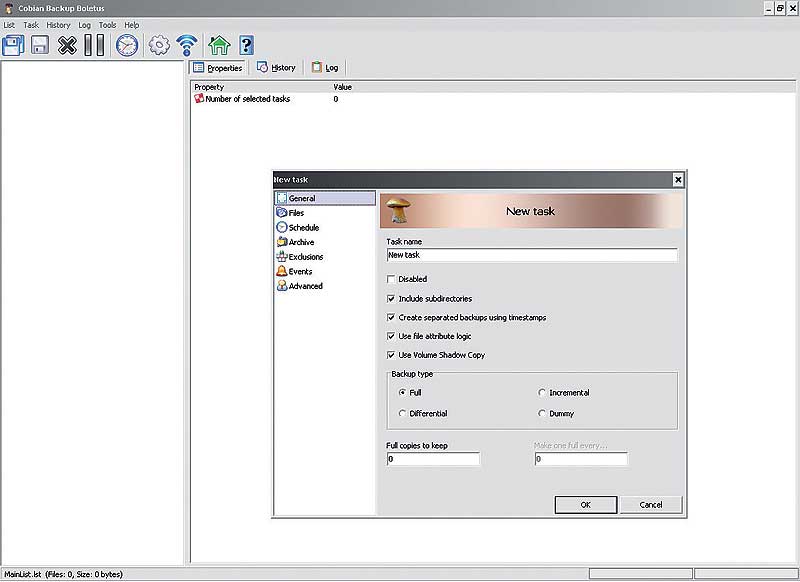
Task: Close the New task dialog
Action: 678,180
